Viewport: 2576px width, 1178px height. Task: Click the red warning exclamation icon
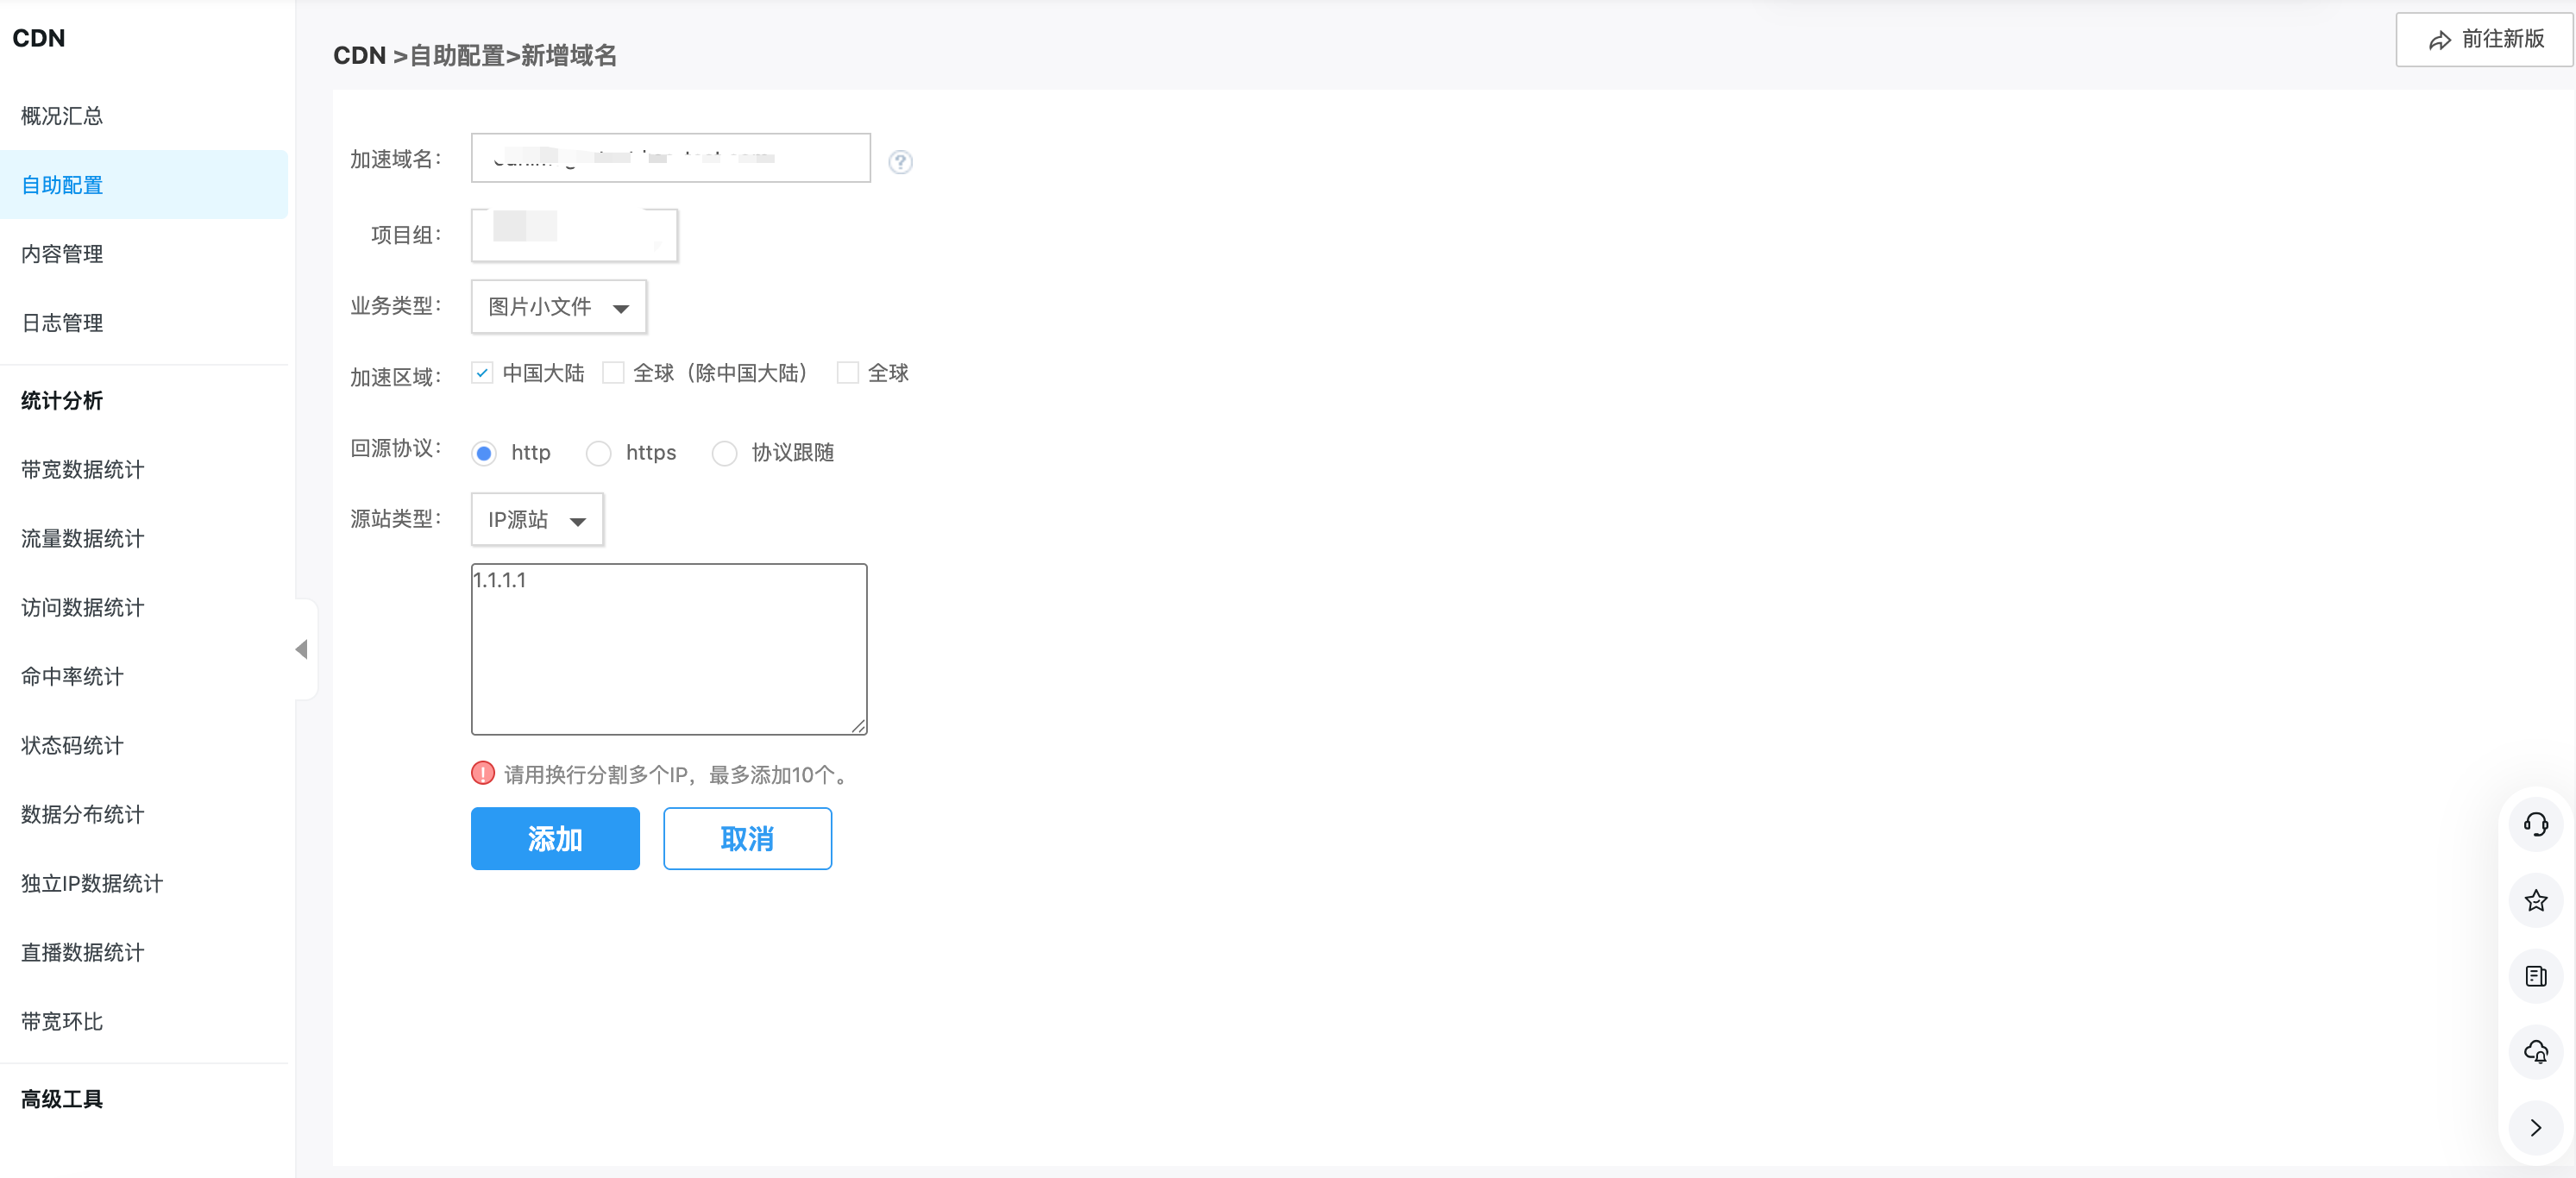pos(483,773)
